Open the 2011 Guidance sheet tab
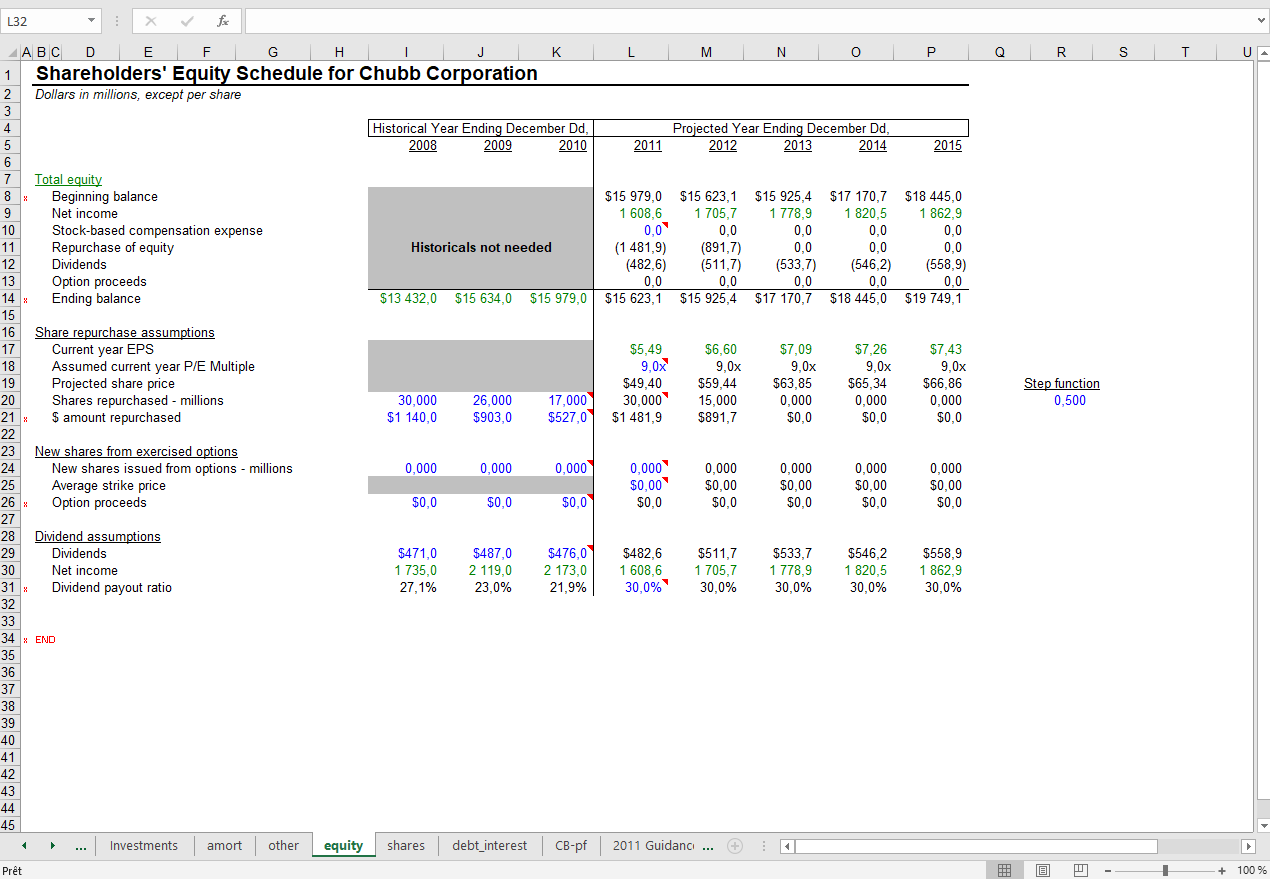The height and width of the screenshot is (879, 1270). 655,846
